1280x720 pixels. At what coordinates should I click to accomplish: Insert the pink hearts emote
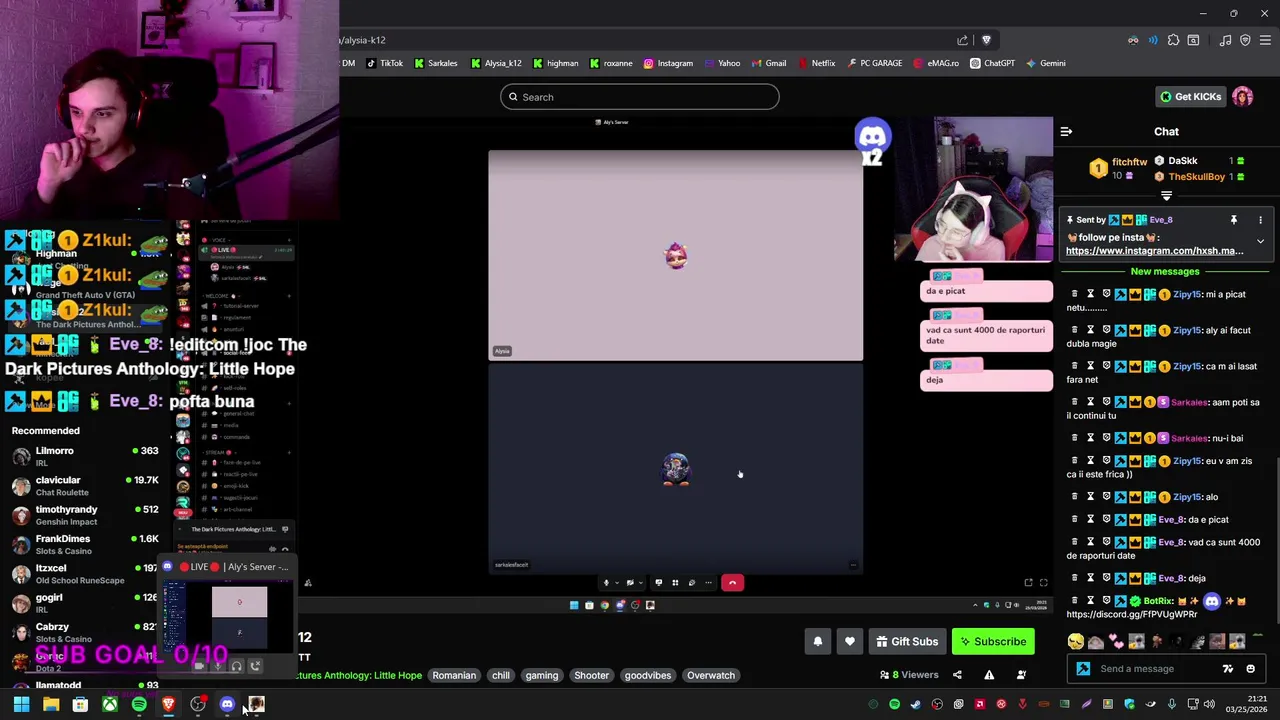[x=1116, y=642]
